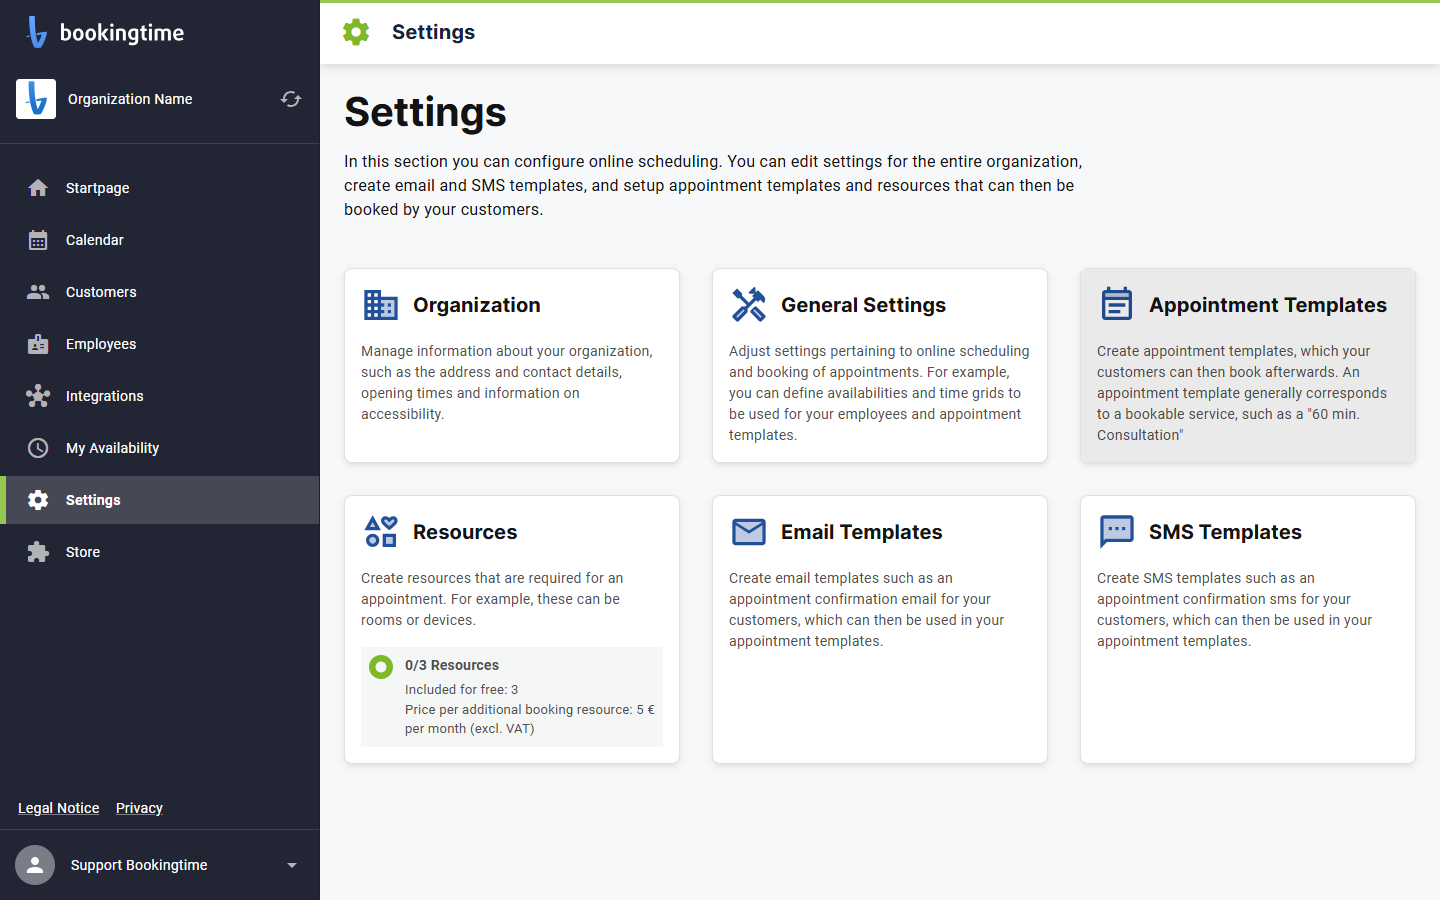1440x900 pixels.
Task: Click the 0/3 Resources text
Action: tap(452, 665)
